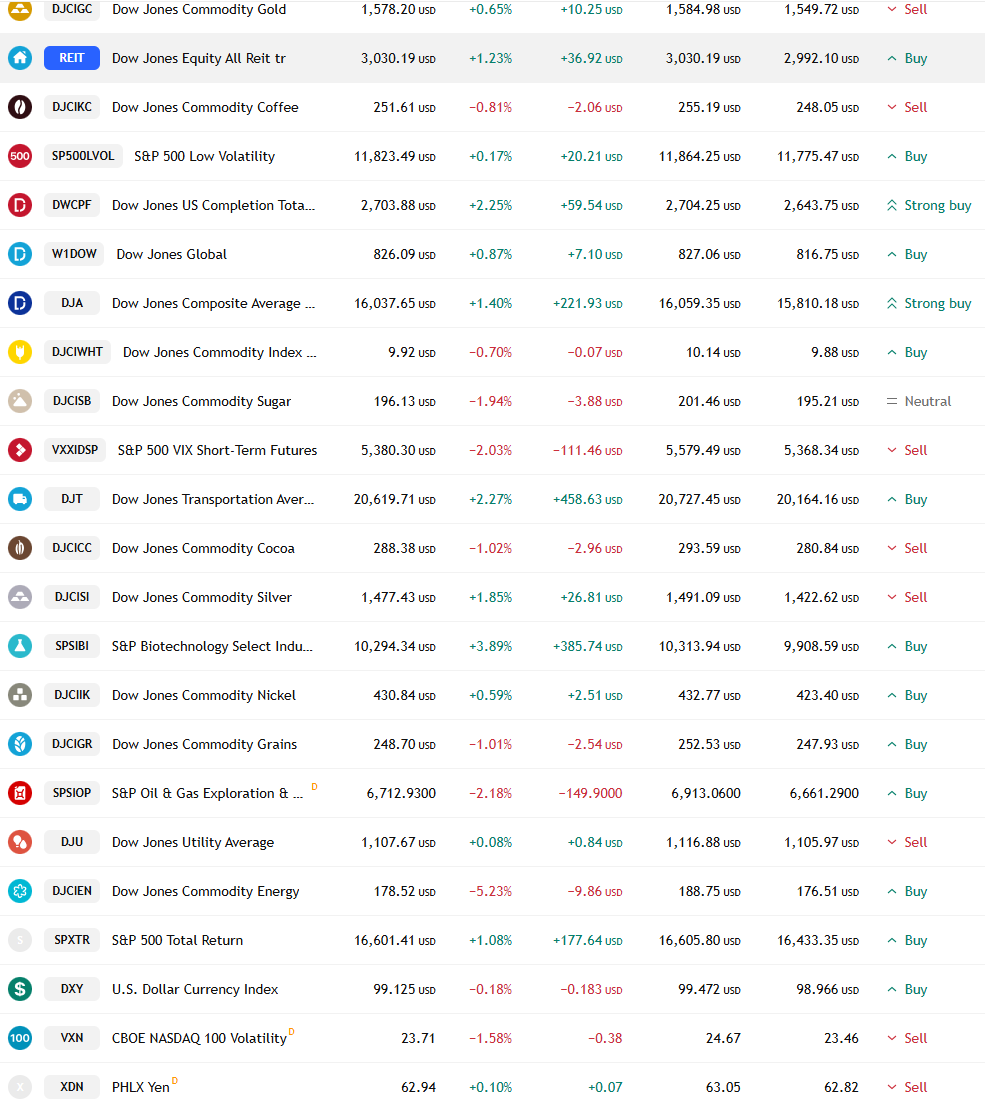Click the REIT house icon
Image resolution: width=985 pixels, height=1100 pixels.
(x=20, y=58)
